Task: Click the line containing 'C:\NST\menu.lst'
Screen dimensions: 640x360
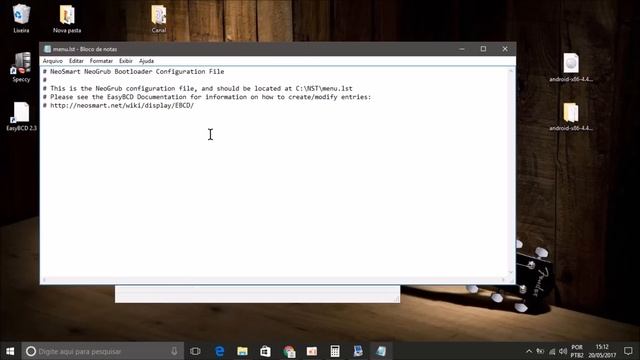Action: click(198, 89)
